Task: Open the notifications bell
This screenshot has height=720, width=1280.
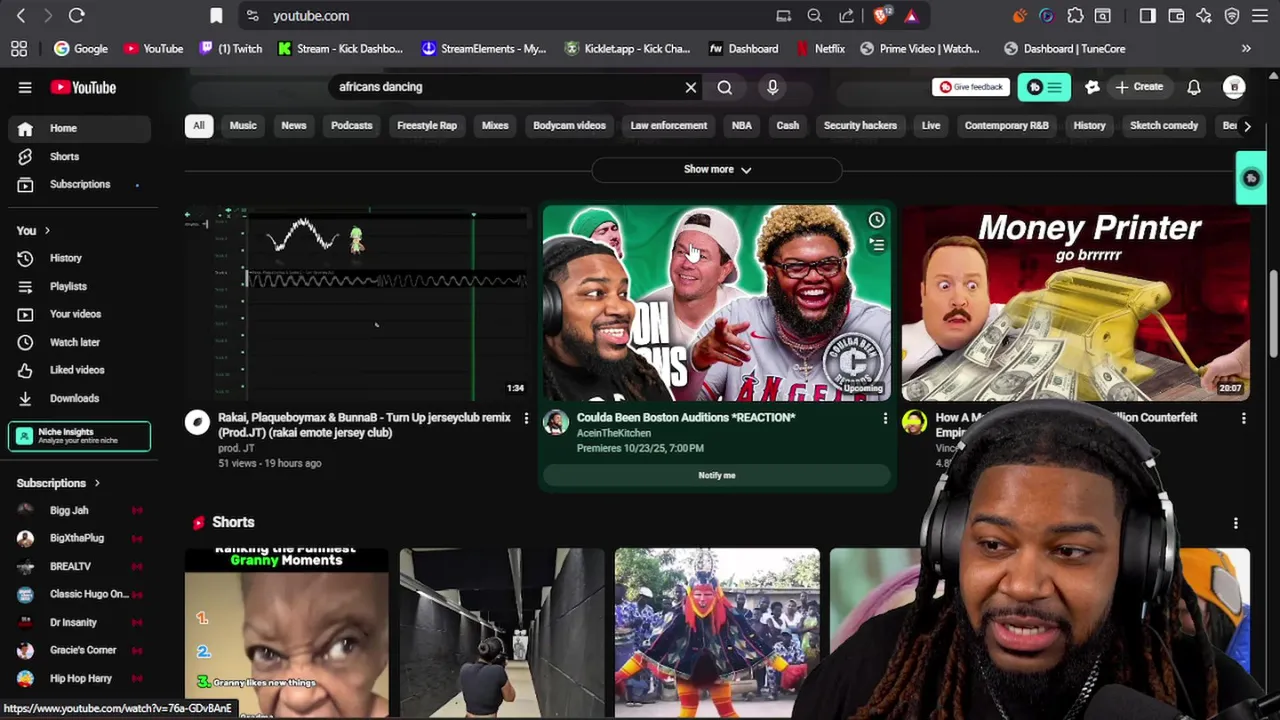Action: tap(1193, 87)
